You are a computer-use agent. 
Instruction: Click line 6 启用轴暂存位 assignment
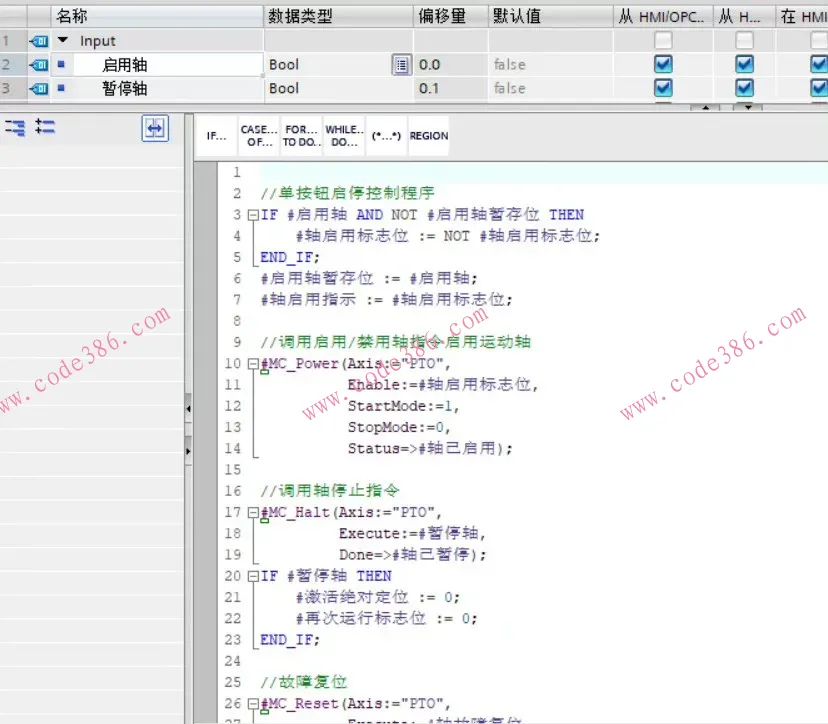(369, 278)
